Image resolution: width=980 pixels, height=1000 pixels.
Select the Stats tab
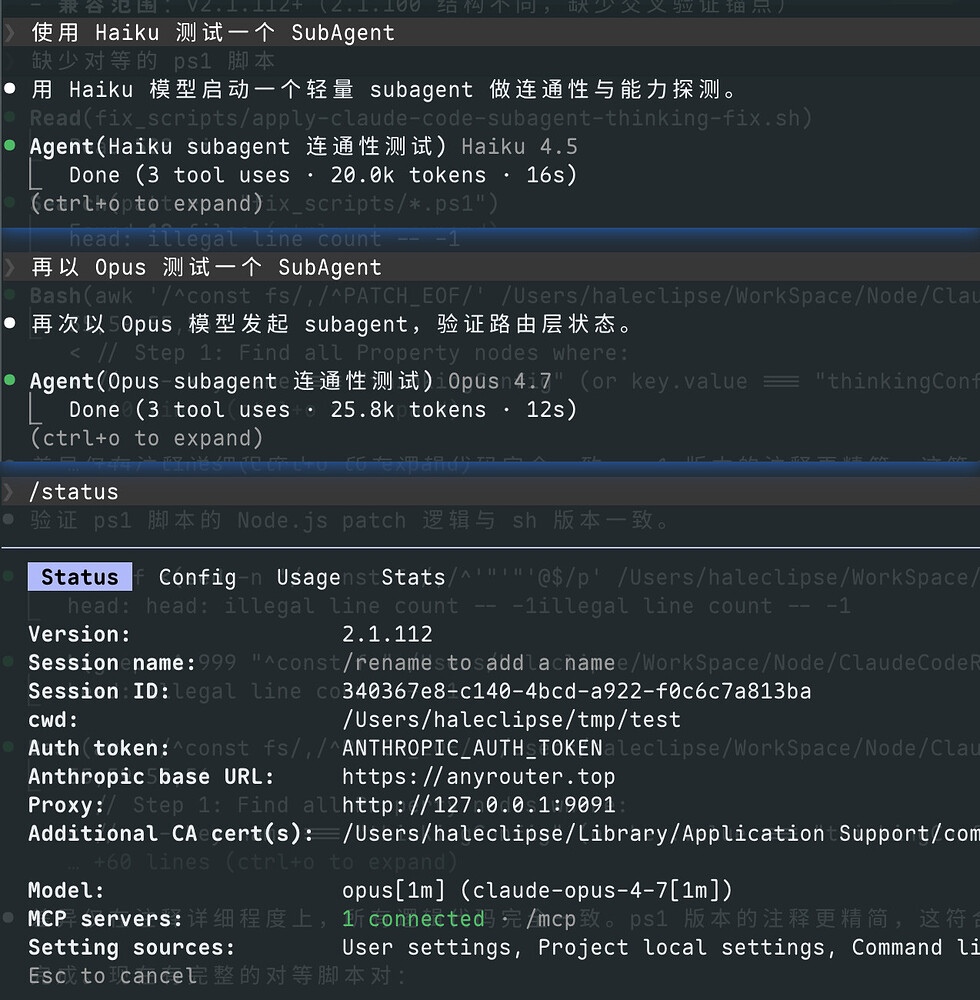[x=413, y=577]
